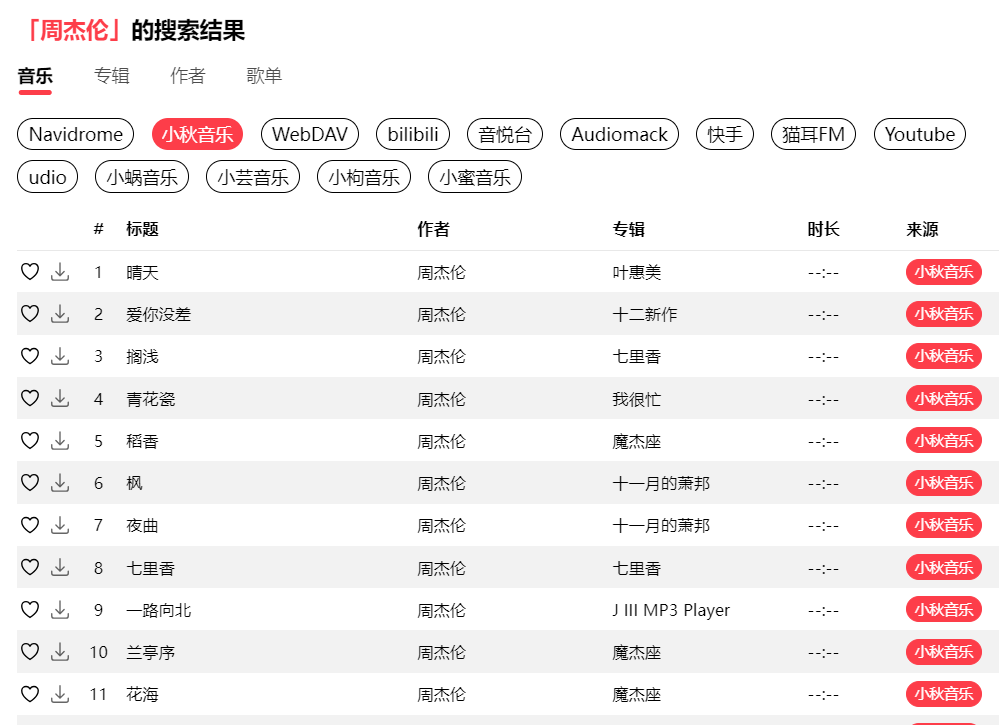Image resolution: width=999 pixels, height=725 pixels.
Task: Like the song 搁浅 with heart icon
Action: (30, 356)
